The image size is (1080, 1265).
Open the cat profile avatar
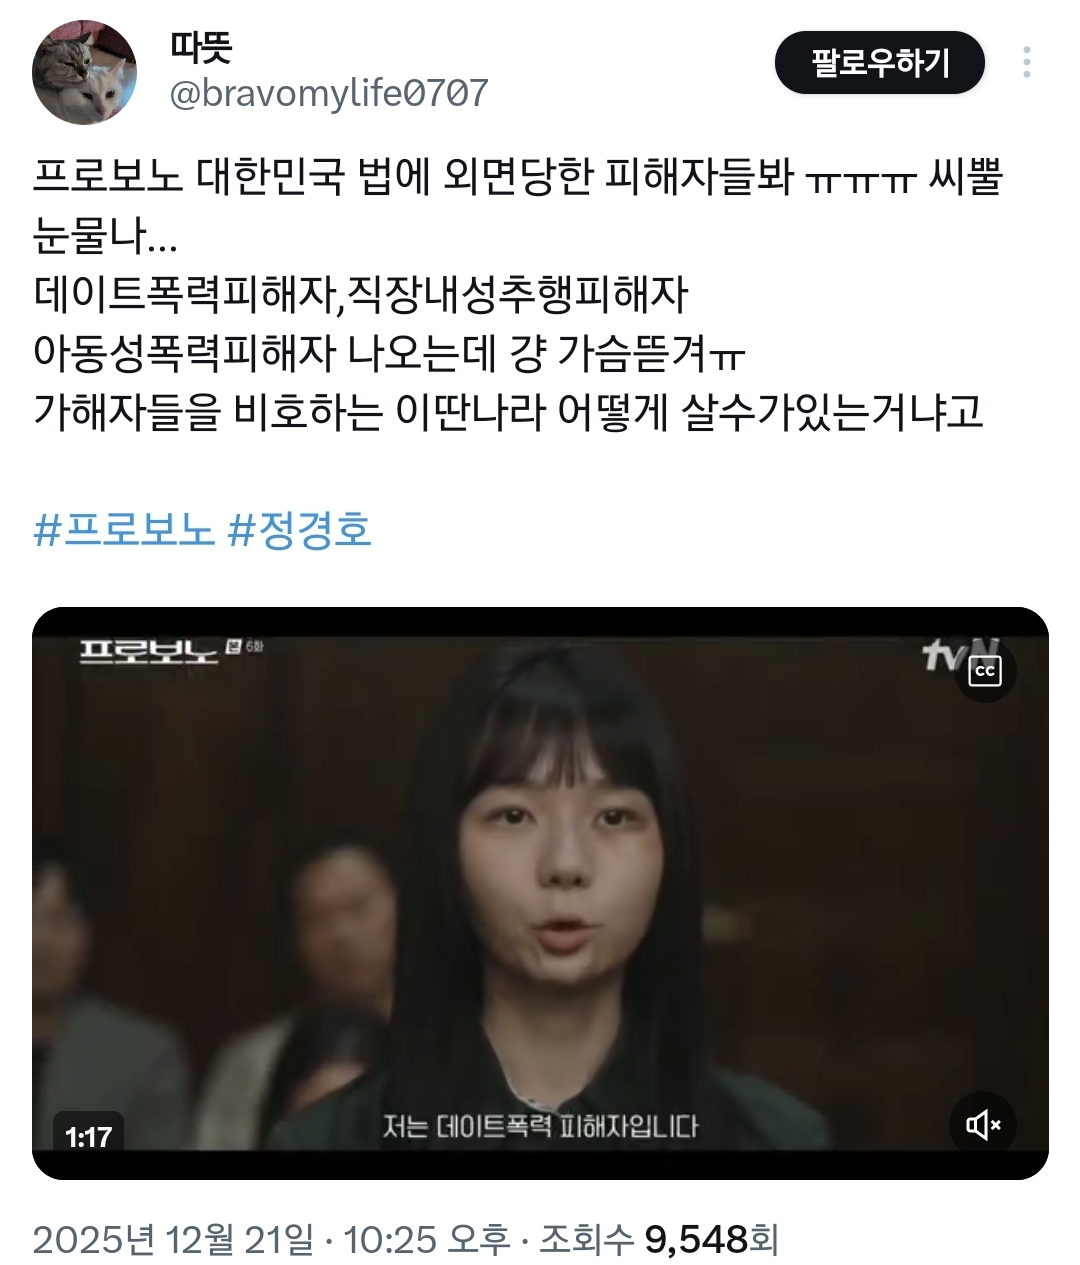84,72
